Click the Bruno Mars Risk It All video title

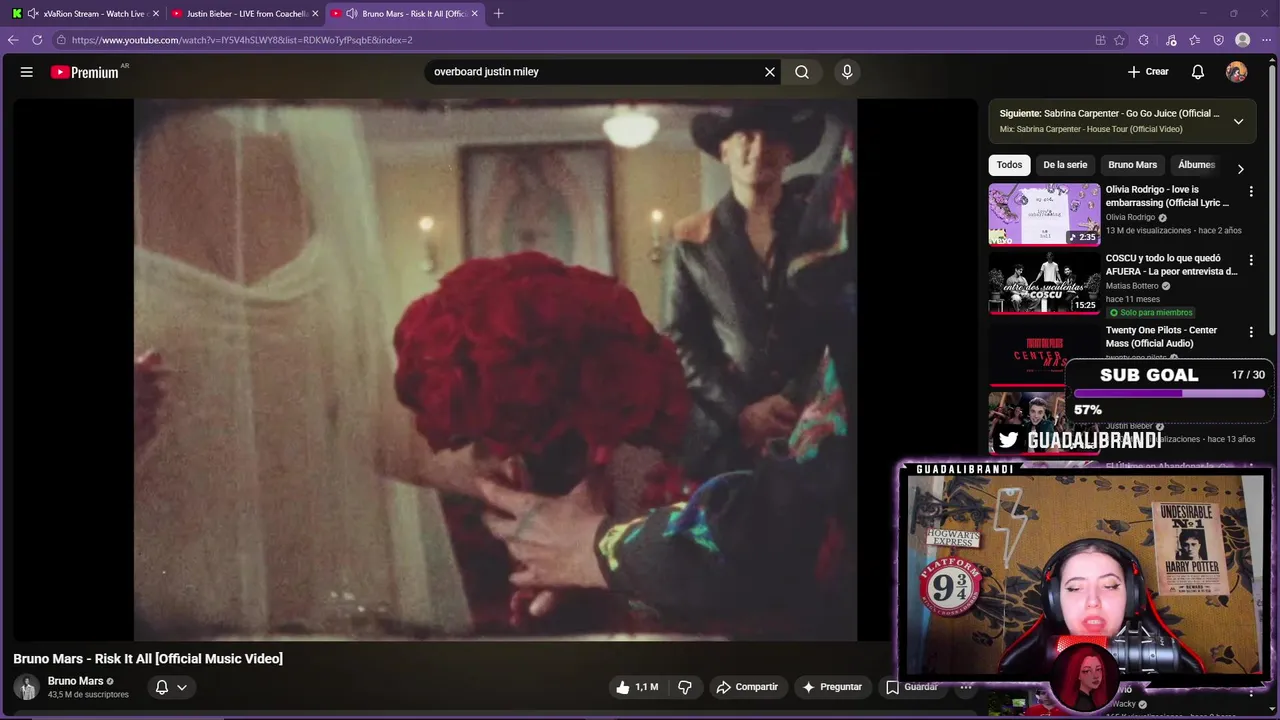coord(148,658)
